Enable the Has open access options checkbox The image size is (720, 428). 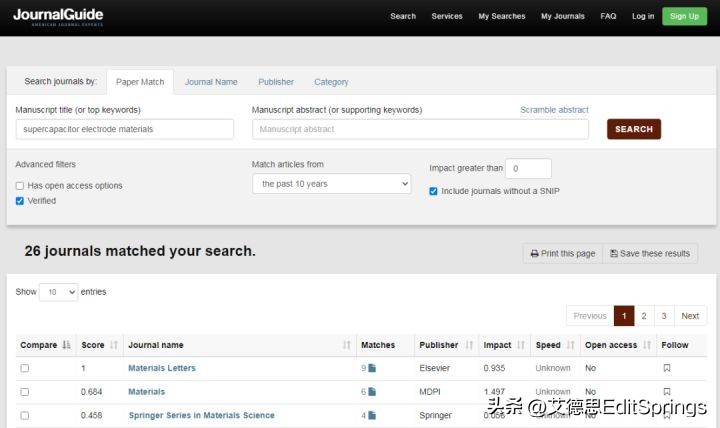[20, 186]
